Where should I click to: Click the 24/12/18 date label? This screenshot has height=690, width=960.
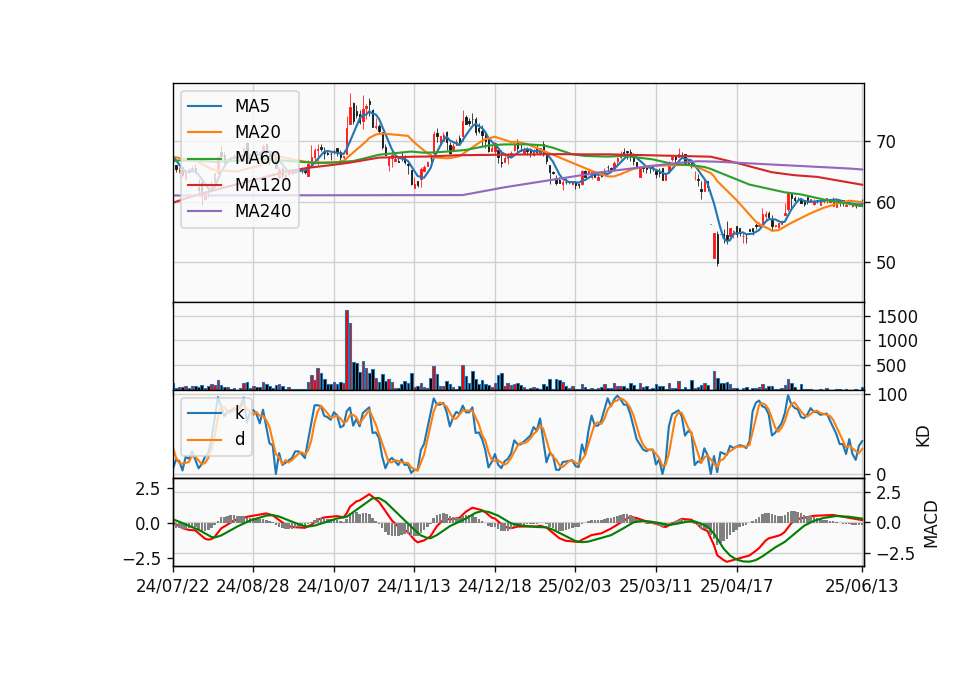point(495,586)
